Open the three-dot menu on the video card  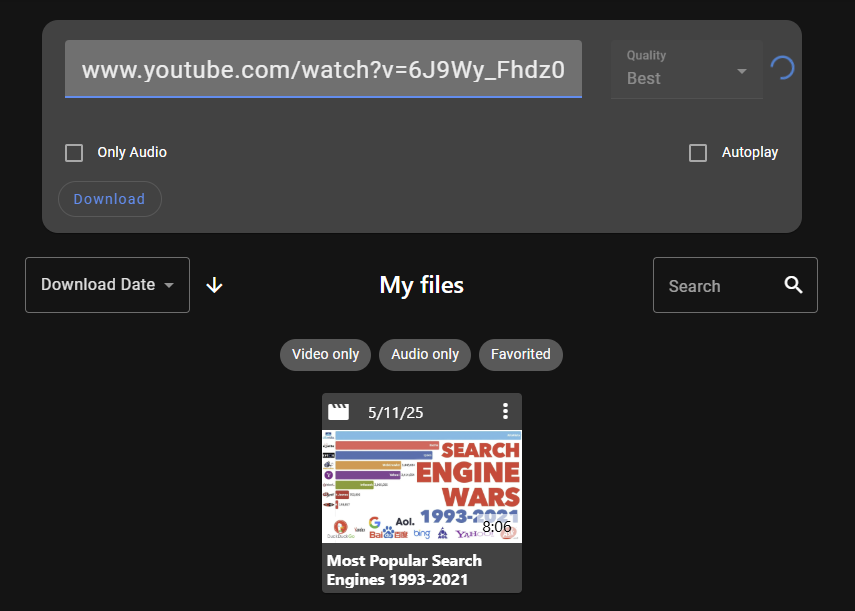tap(505, 411)
